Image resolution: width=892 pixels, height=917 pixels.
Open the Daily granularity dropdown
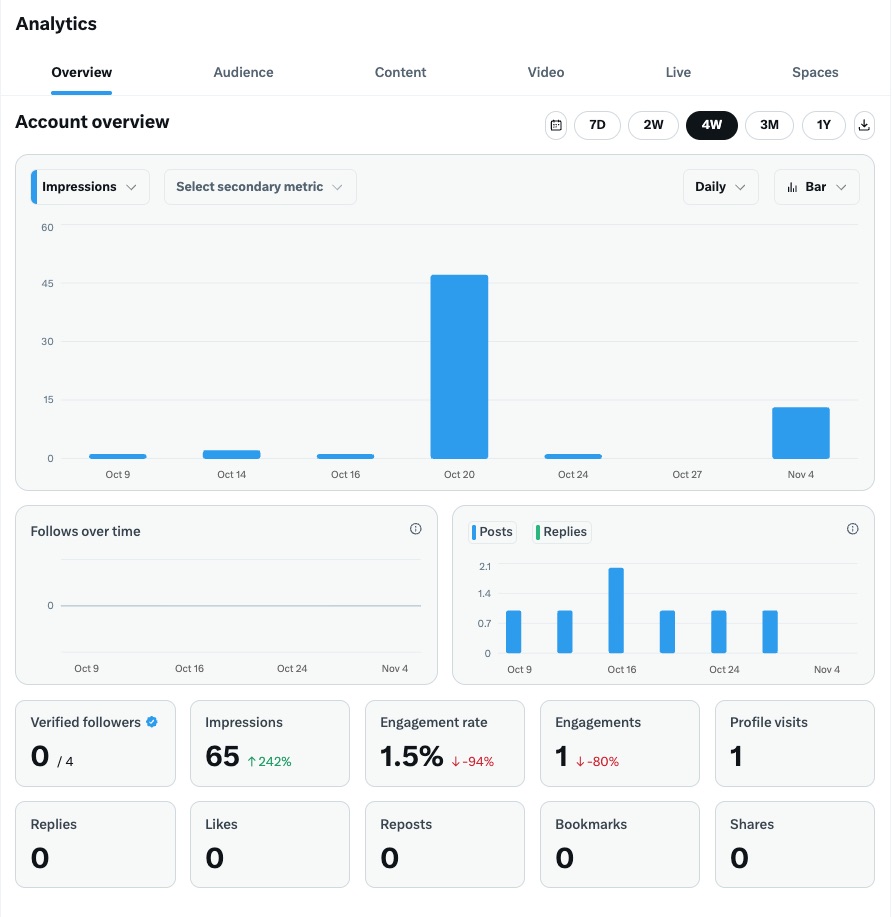(x=720, y=187)
